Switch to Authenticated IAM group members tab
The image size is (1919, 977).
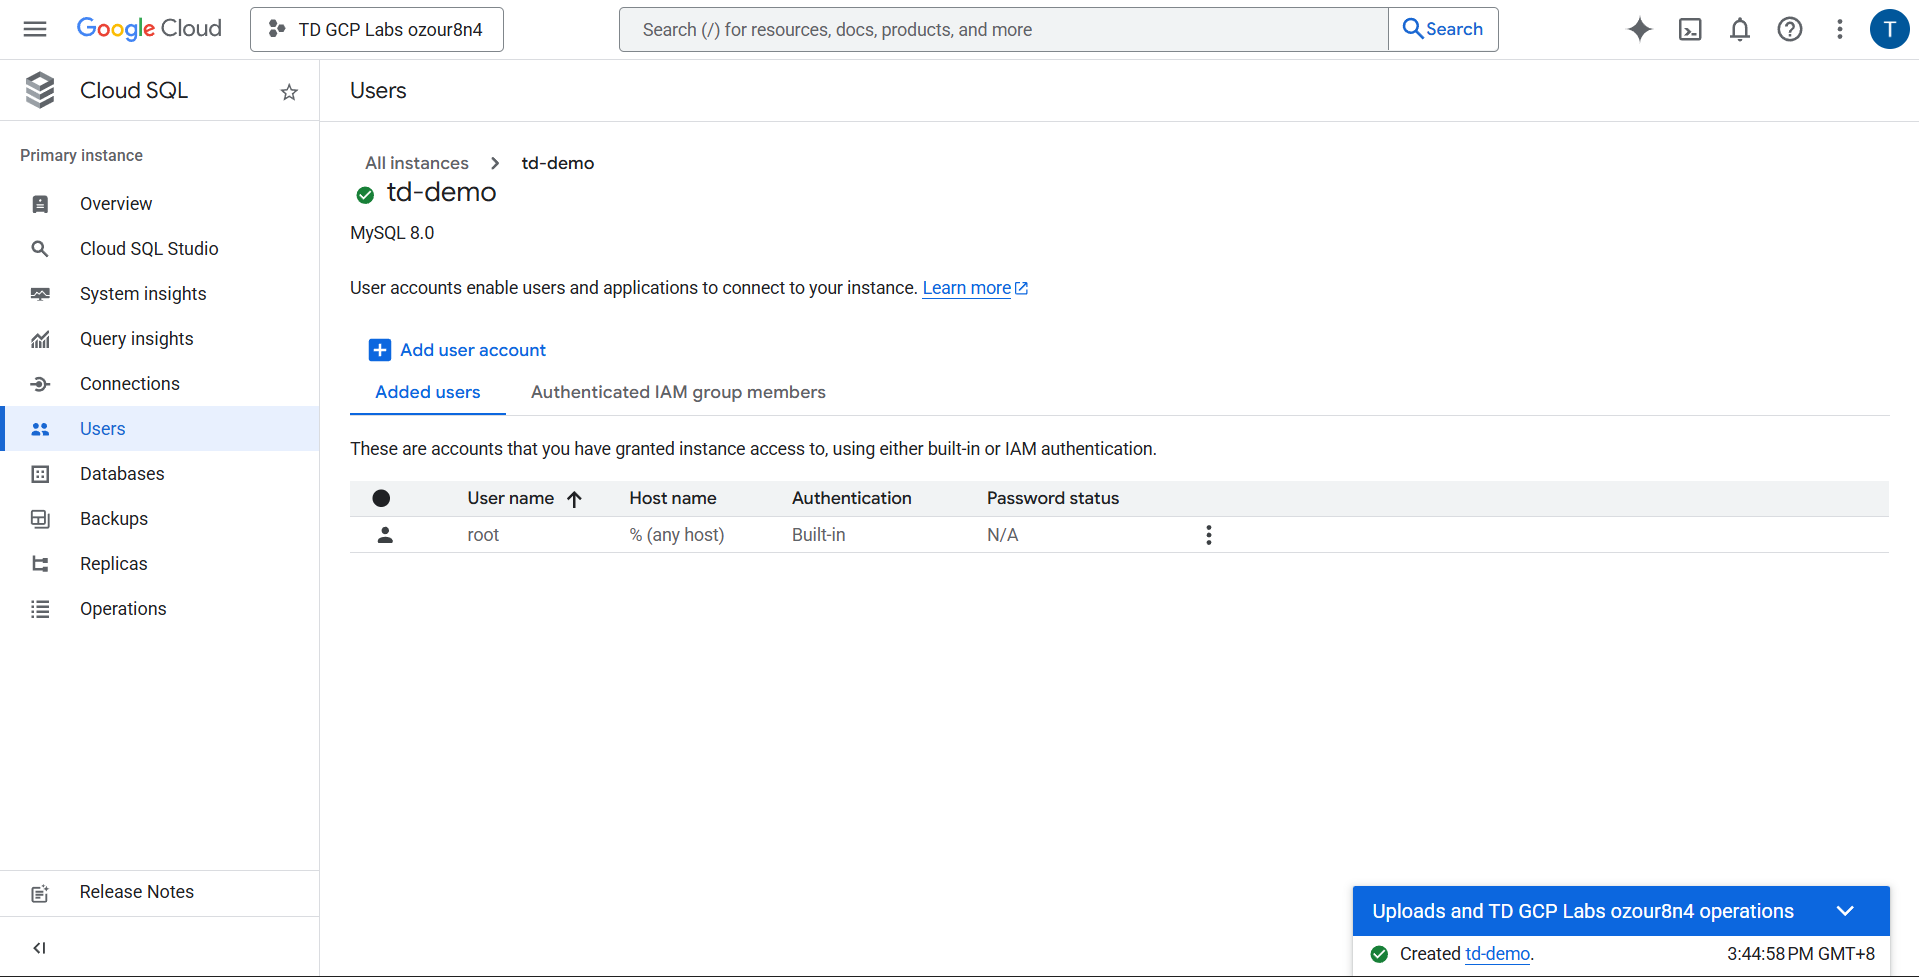678,392
